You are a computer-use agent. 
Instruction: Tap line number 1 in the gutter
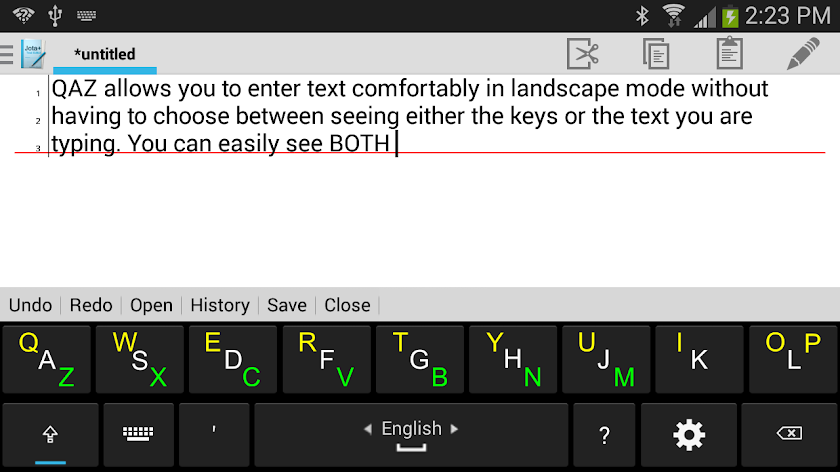click(38, 94)
